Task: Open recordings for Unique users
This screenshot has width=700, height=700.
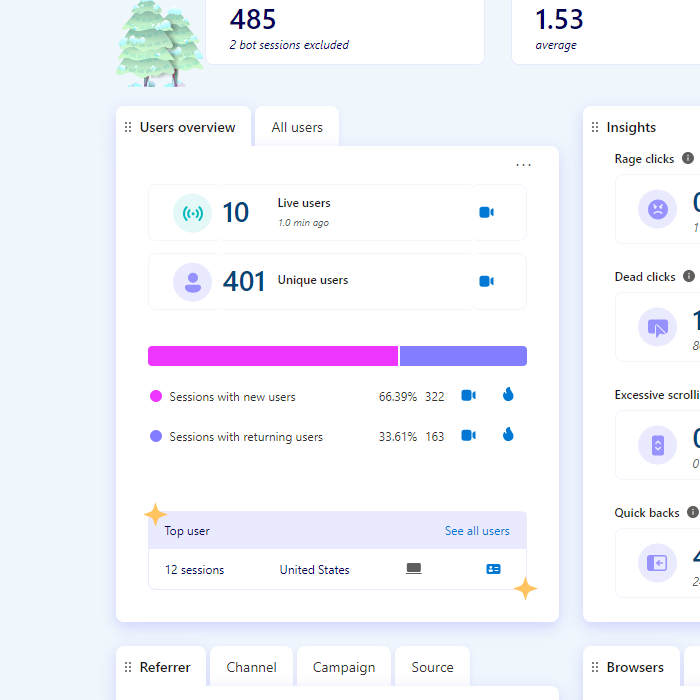Action: tap(486, 281)
